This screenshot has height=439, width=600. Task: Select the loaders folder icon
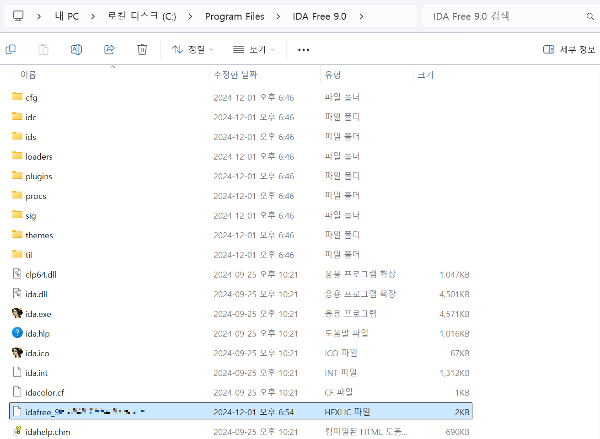[17, 155]
